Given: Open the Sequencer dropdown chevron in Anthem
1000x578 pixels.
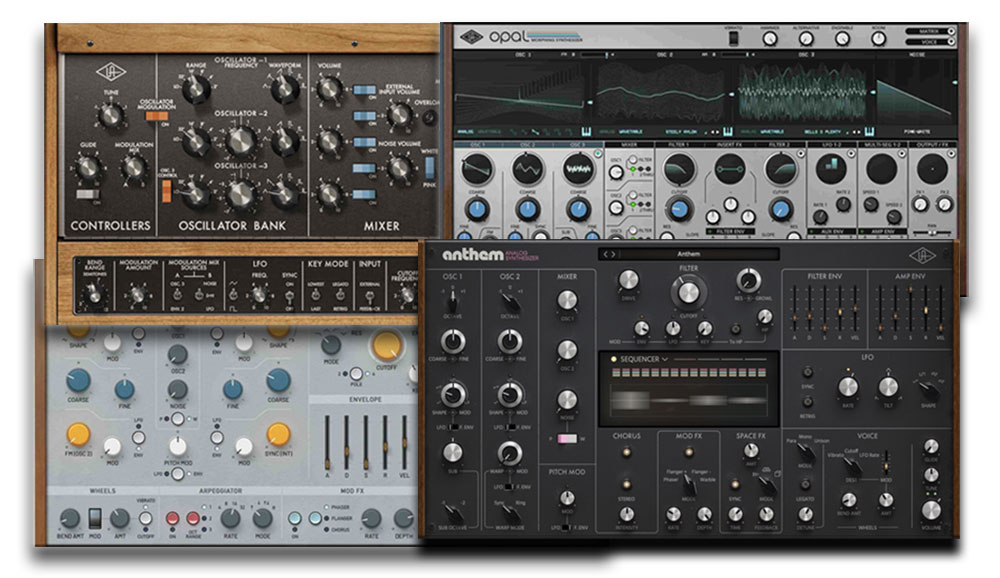Looking at the screenshot, I should 665,359.
